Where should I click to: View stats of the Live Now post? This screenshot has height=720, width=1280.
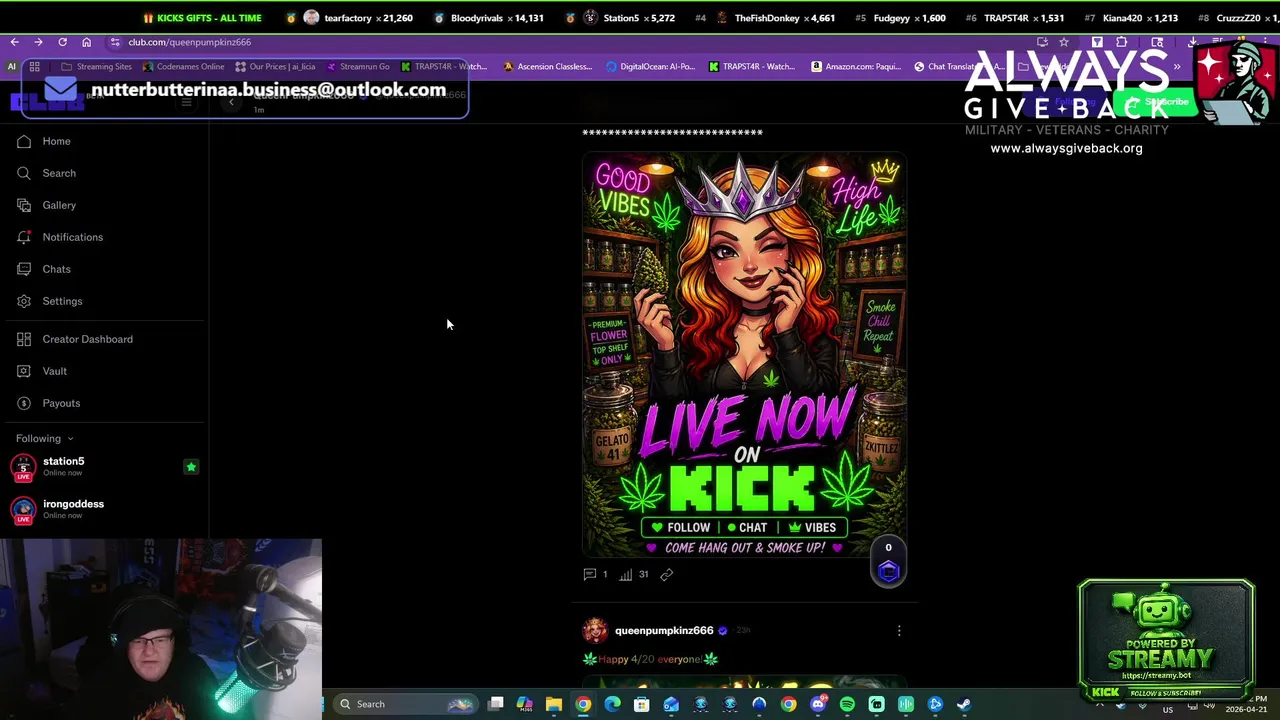633,574
